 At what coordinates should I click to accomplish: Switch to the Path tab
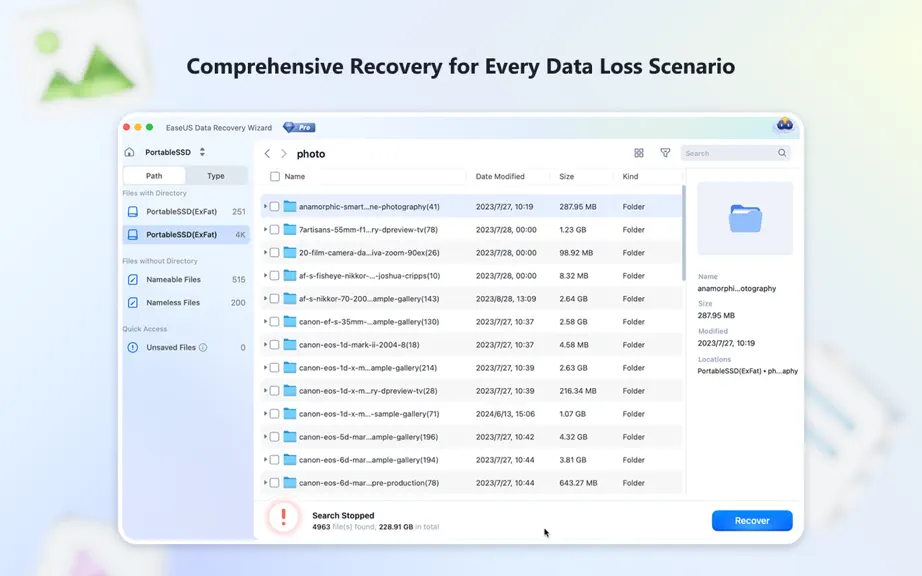[x=154, y=176]
